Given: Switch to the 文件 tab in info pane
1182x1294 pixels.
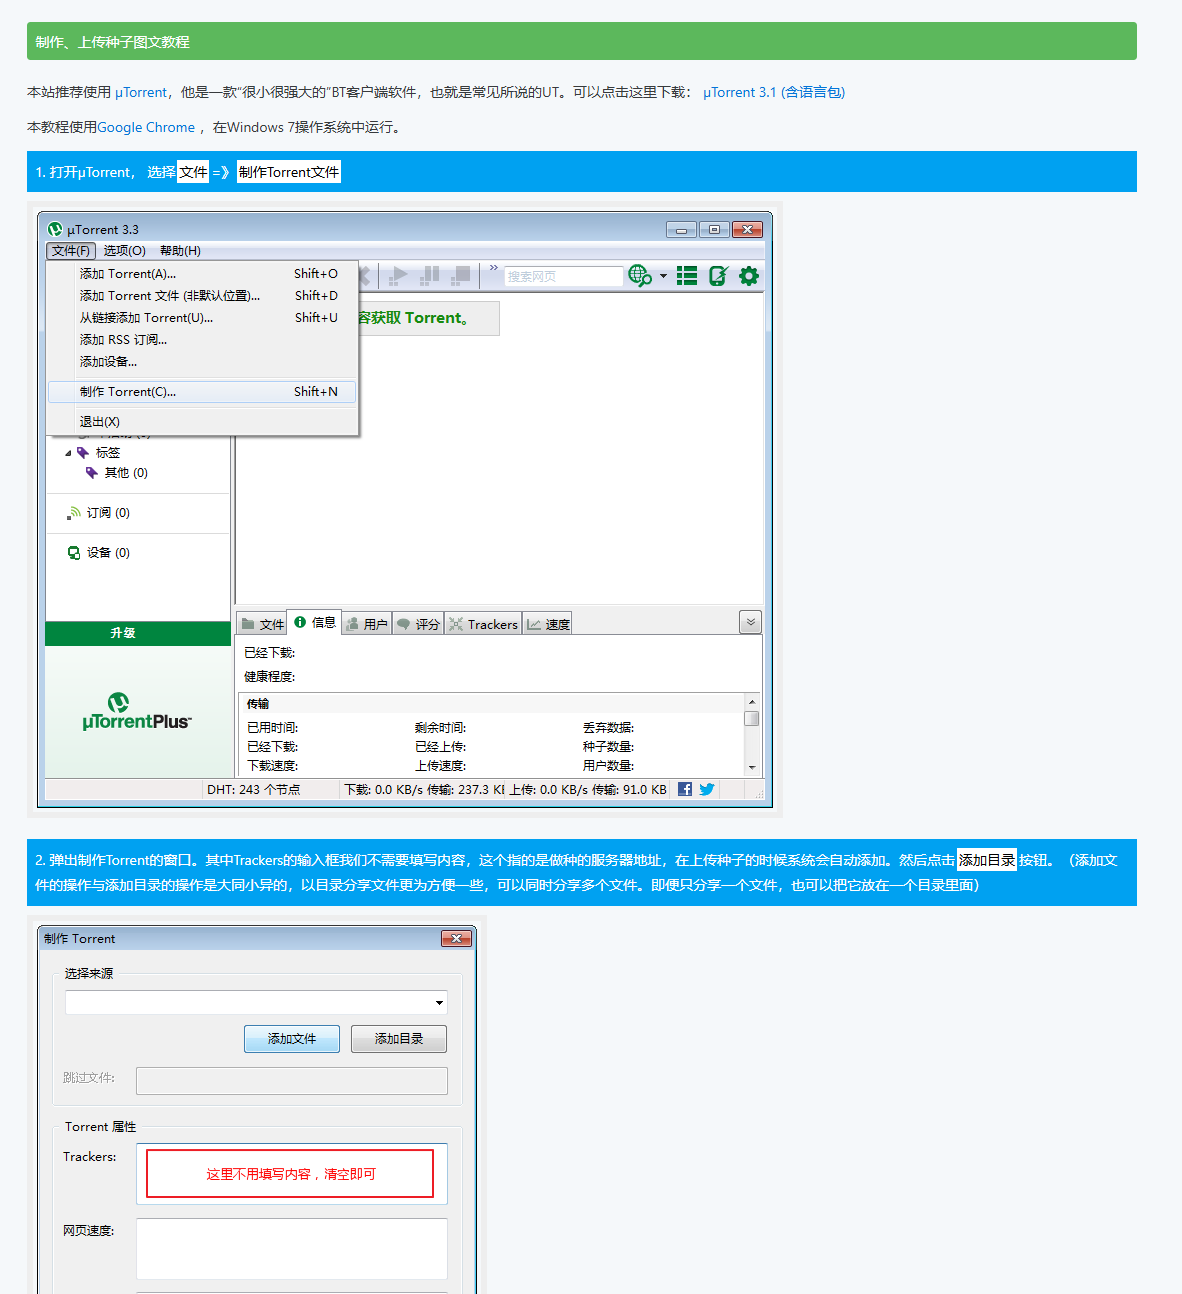Looking at the screenshot, I should (262, 624).
